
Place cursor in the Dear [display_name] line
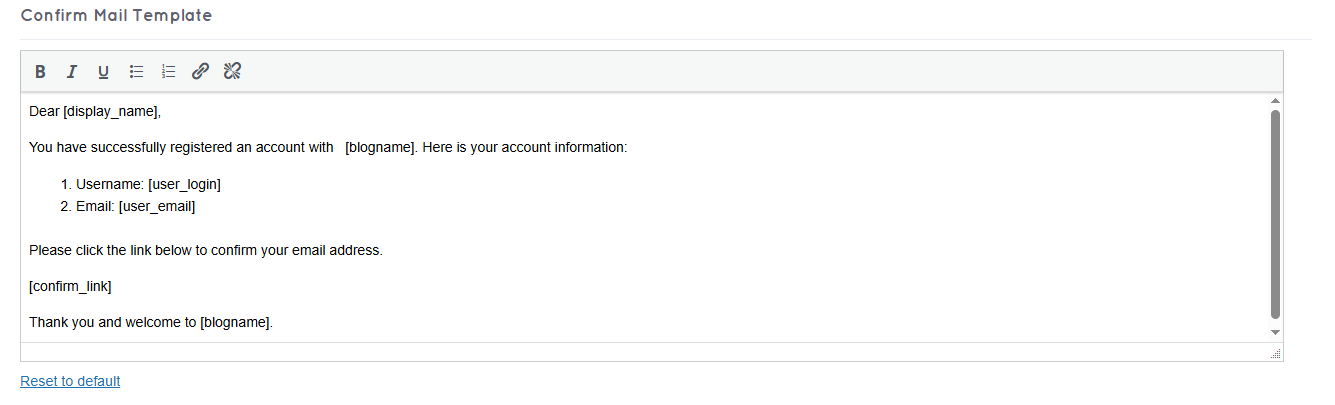point(95,111)
